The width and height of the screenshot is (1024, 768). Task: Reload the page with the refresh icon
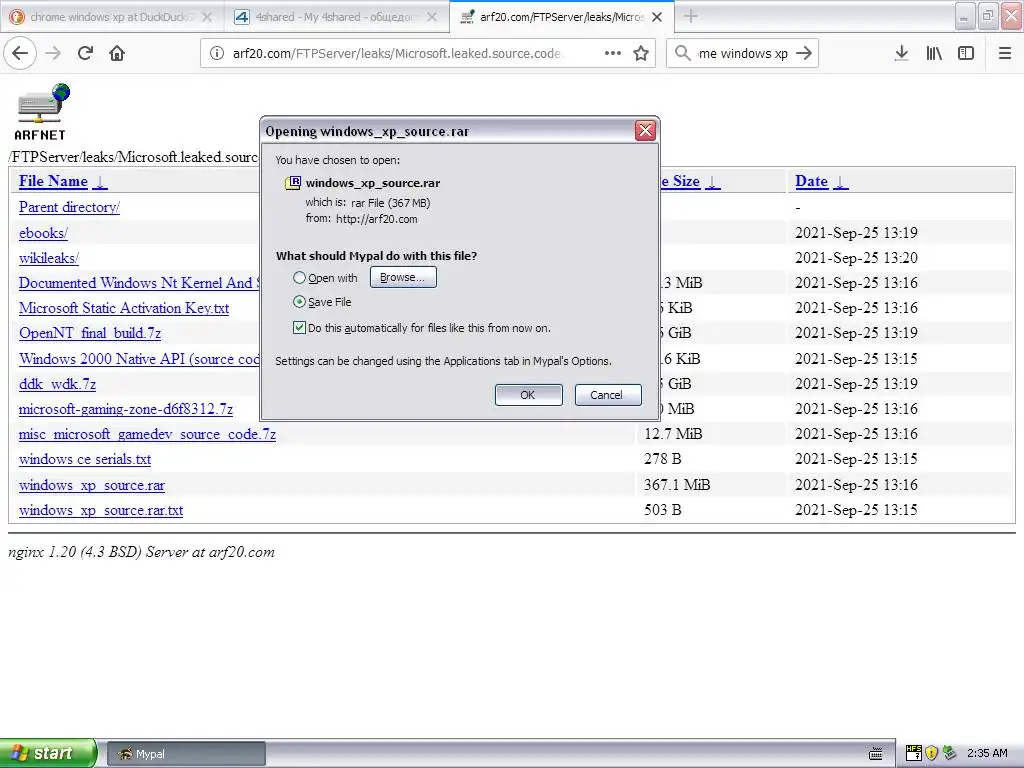point(85,53)
